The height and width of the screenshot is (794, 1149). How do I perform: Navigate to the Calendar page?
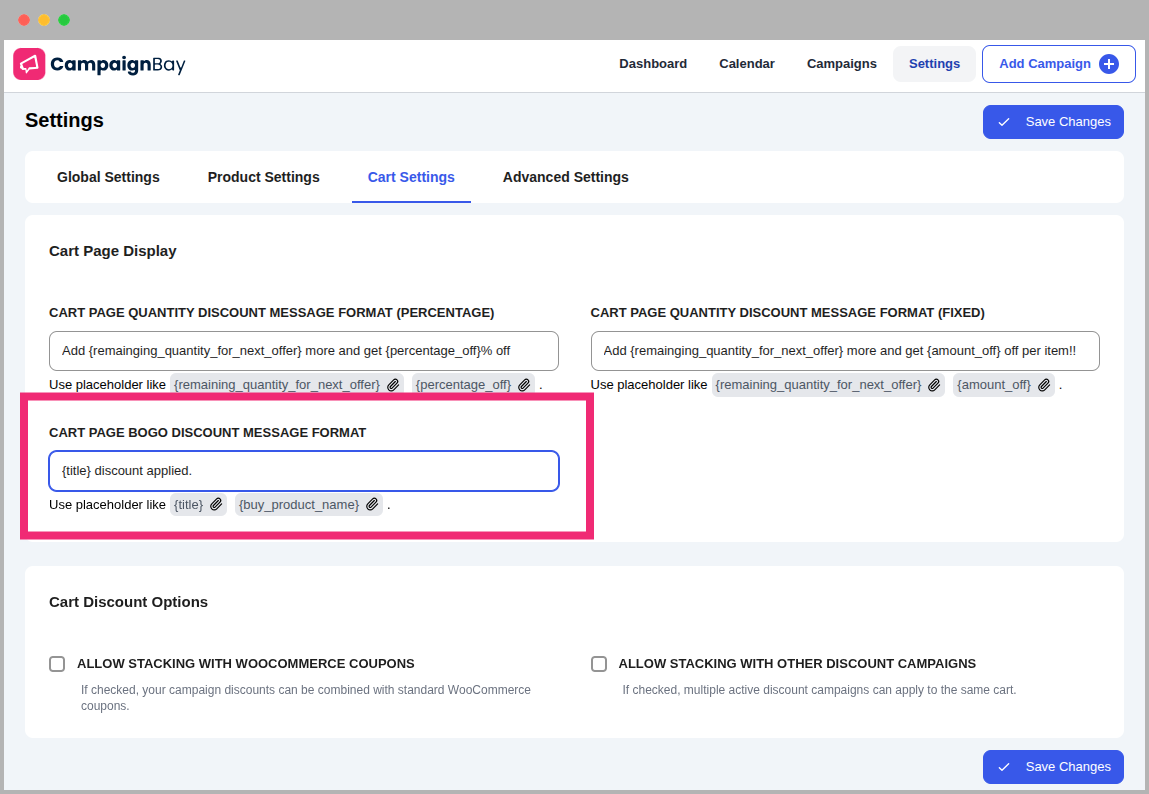[x=747, y=64]
